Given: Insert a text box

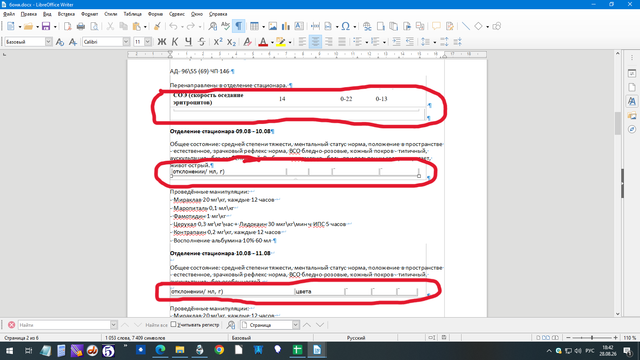Looking at the screenshot, I should pyautogui.click(x=299, y=27).
